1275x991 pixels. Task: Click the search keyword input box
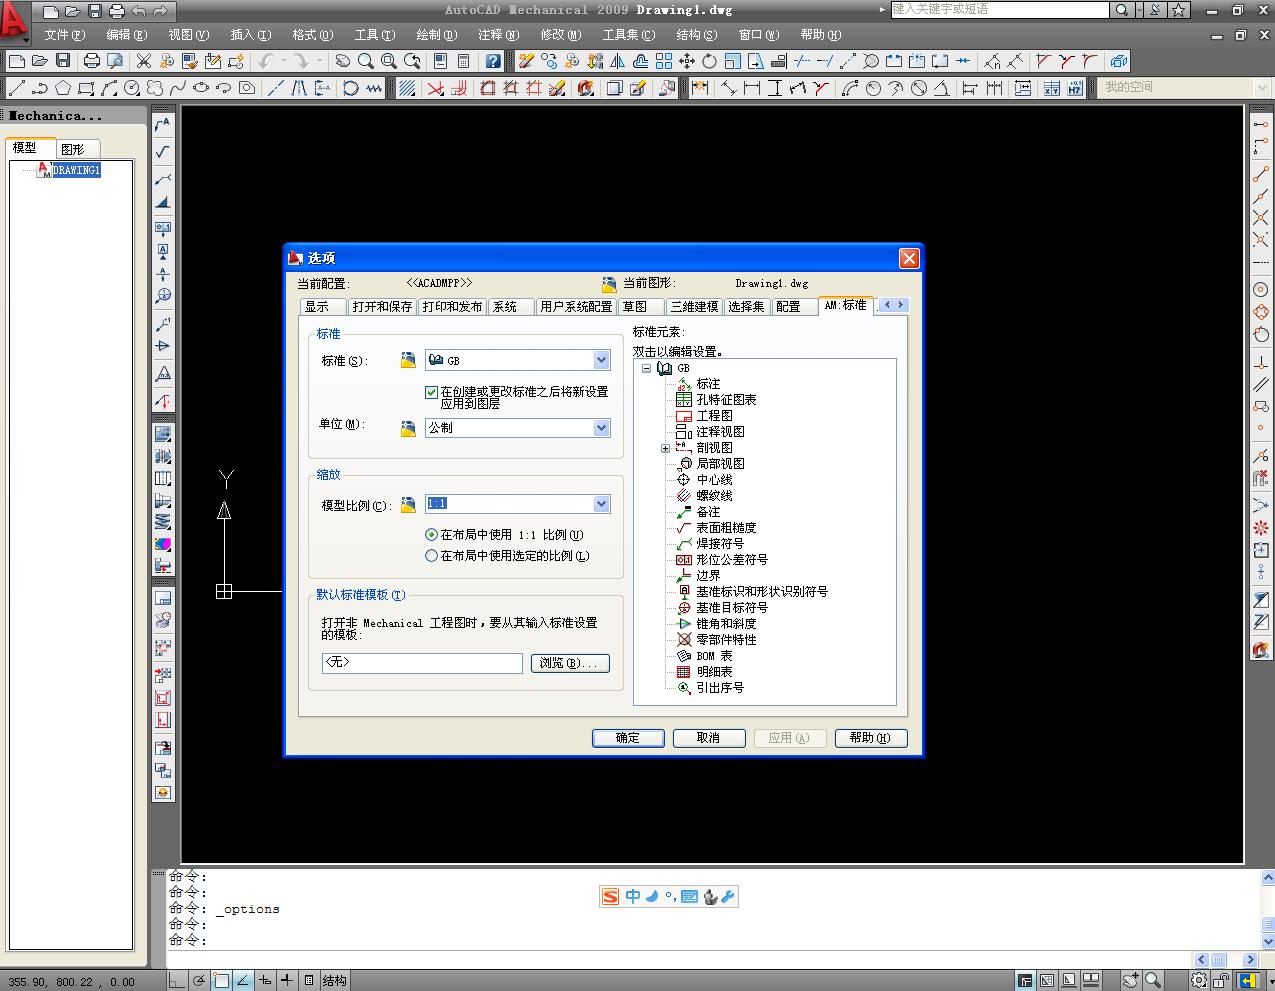point(1000,10)
